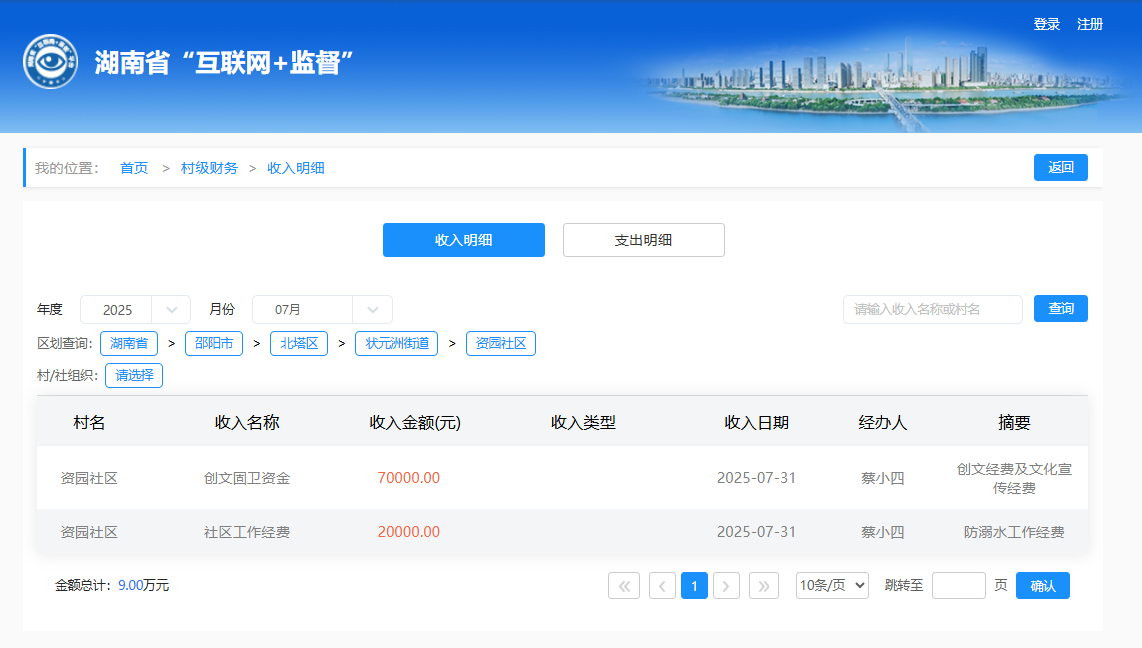1142x648 pixels.
Task: Open the 登录 login link
Action: tap(1046, 24)
